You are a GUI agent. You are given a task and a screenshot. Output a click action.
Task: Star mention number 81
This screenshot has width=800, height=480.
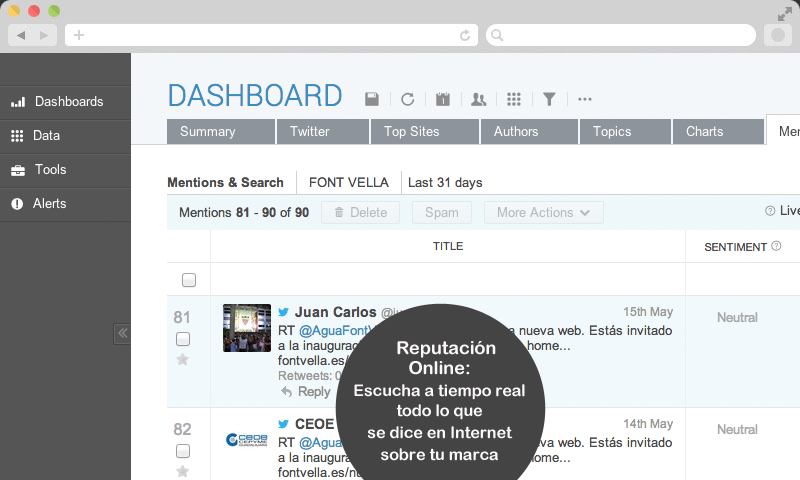click(182, 360)
